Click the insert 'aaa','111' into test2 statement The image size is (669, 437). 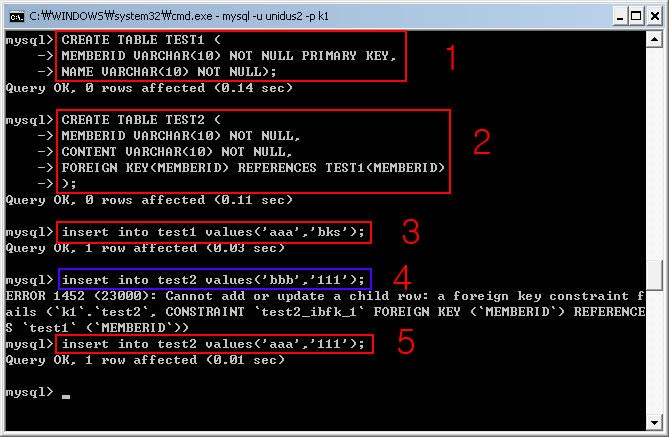213,344
